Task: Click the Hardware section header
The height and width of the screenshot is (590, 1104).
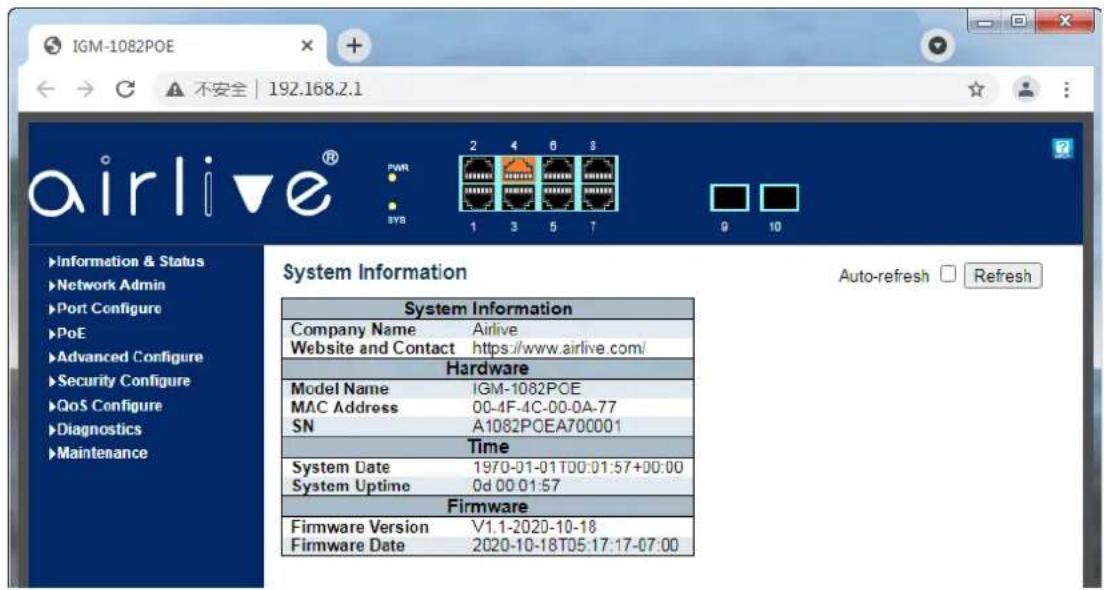Action: (x=488, y=368)
